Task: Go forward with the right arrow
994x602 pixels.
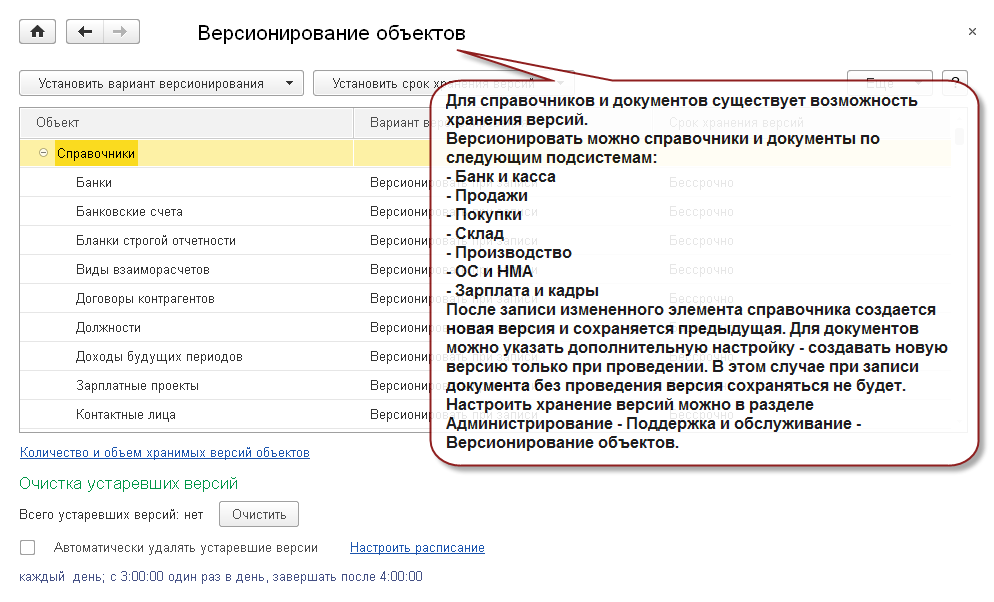Action: pyautogui.click(x=121, y=32)
